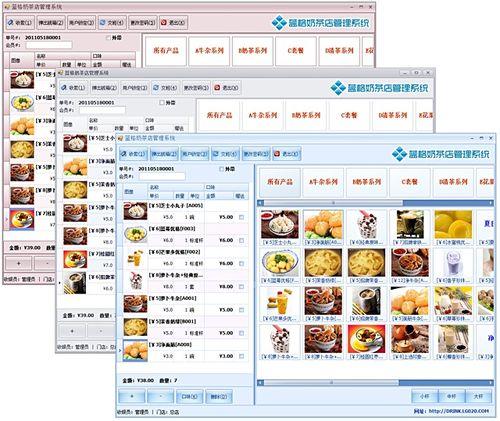Select ¥6 椰香珍珠 product in bottom row
Image resolution: width=500 pixels, height=421 pixels.
coord(453,342)
